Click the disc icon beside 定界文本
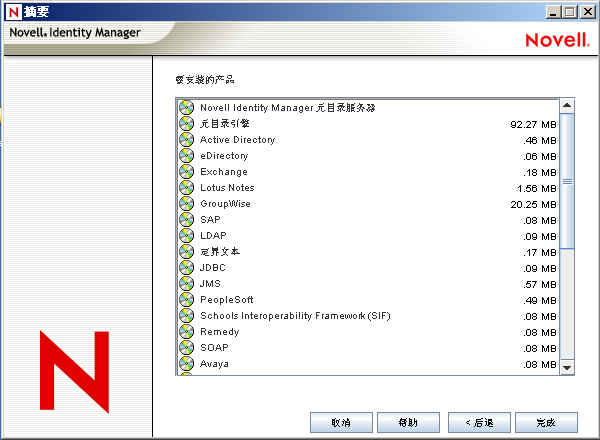This screenshot has height=440, width=600. coord(186,252)
